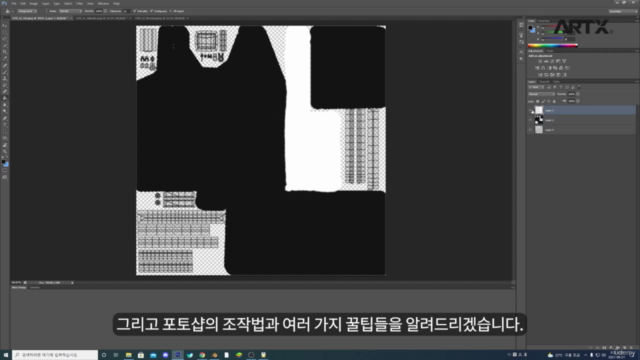
Task: Add a Vibrance adjustment
Action: pos(564,61)
